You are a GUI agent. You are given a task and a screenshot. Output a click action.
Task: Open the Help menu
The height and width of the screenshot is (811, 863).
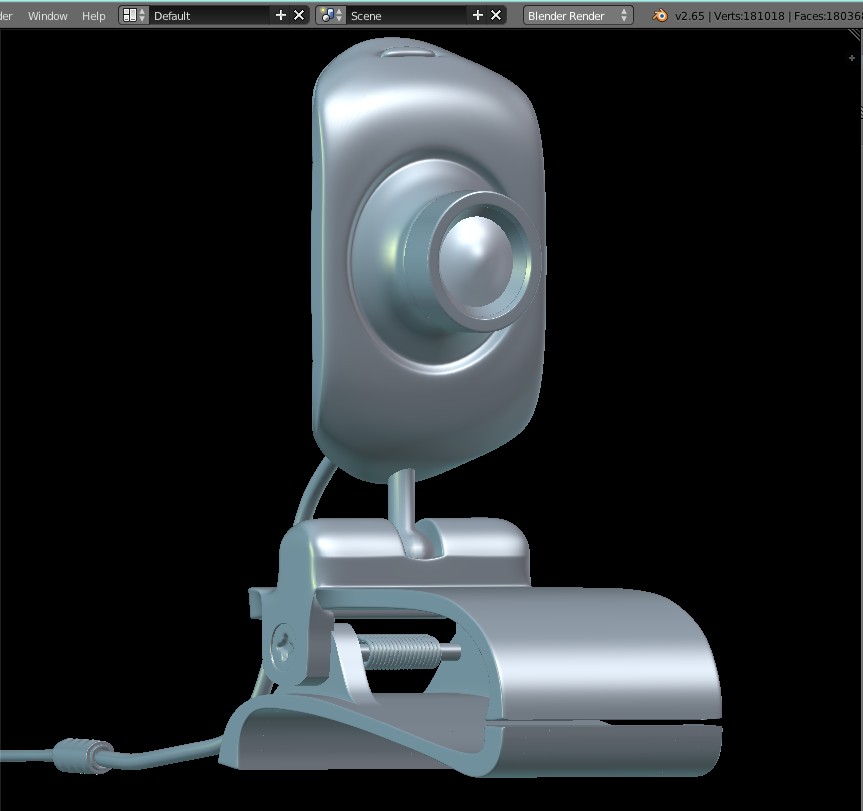93,15
